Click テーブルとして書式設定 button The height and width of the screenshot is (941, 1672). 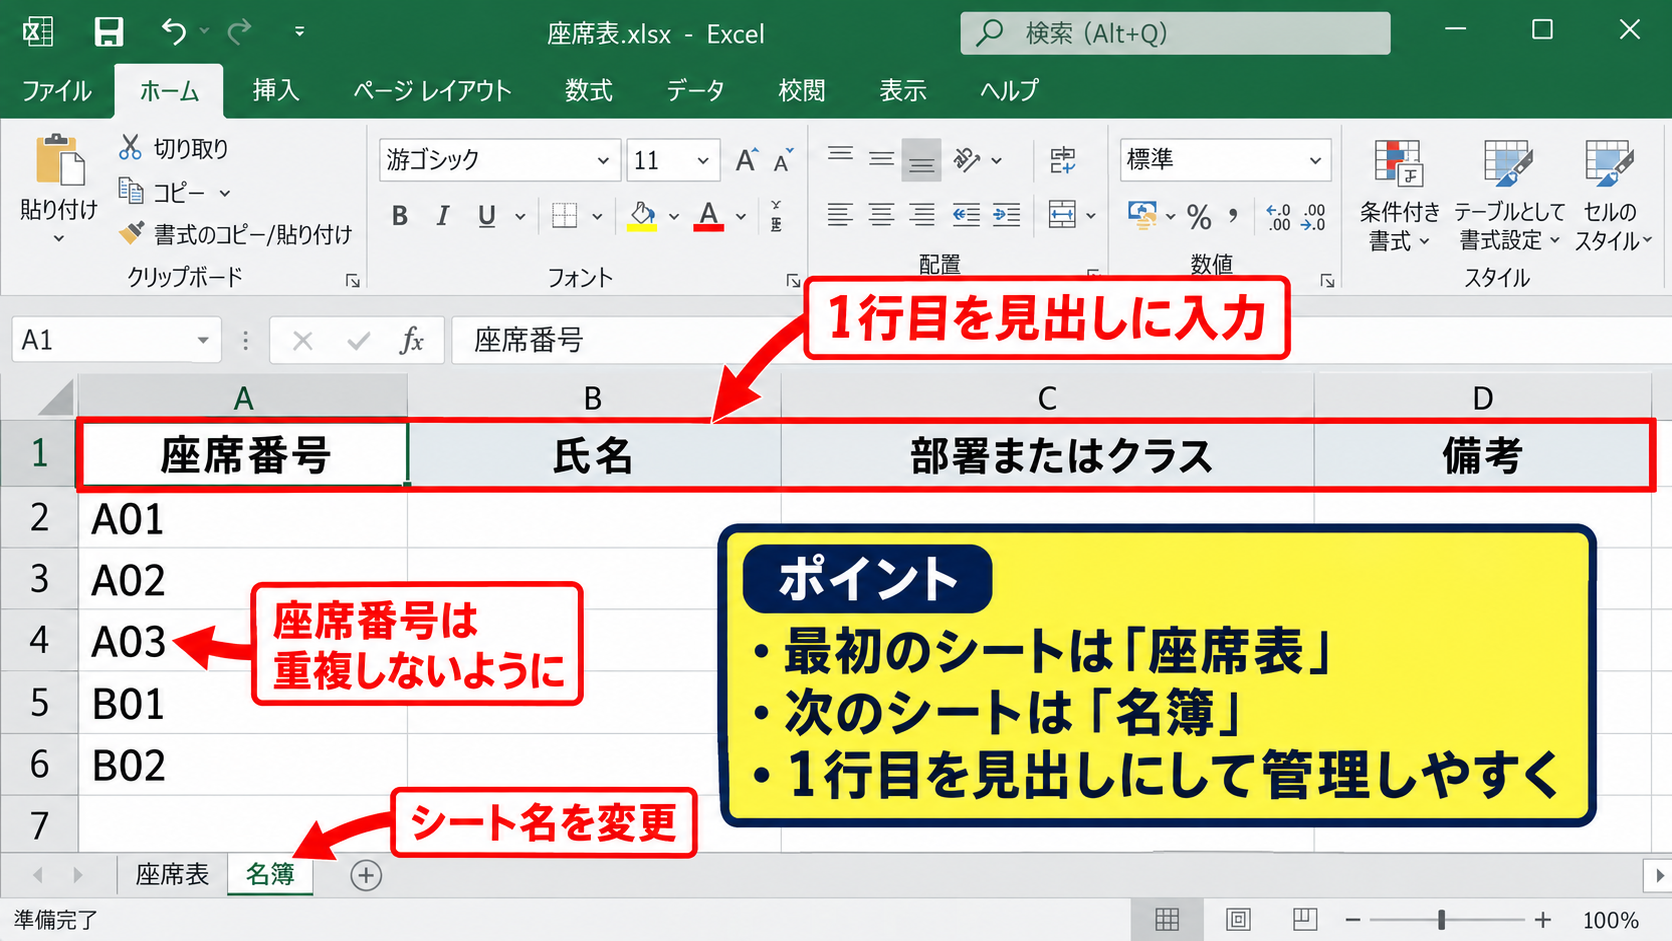(x=1509, y=196)
